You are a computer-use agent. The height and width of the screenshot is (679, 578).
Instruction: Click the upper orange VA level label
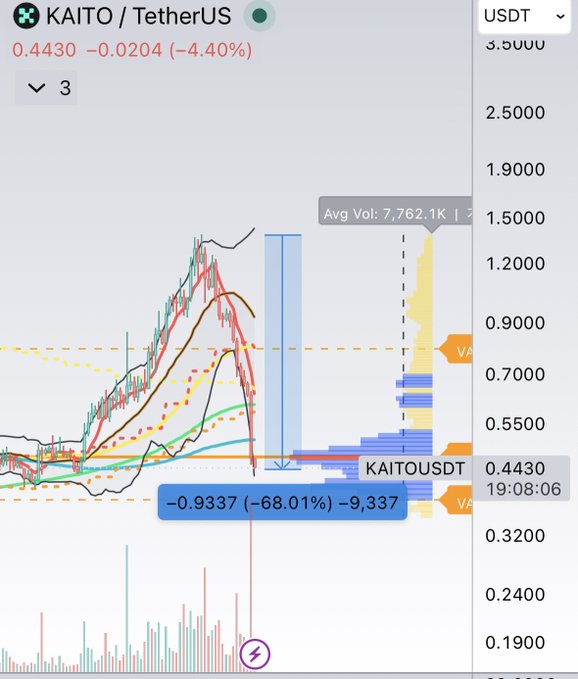point(456,349)
